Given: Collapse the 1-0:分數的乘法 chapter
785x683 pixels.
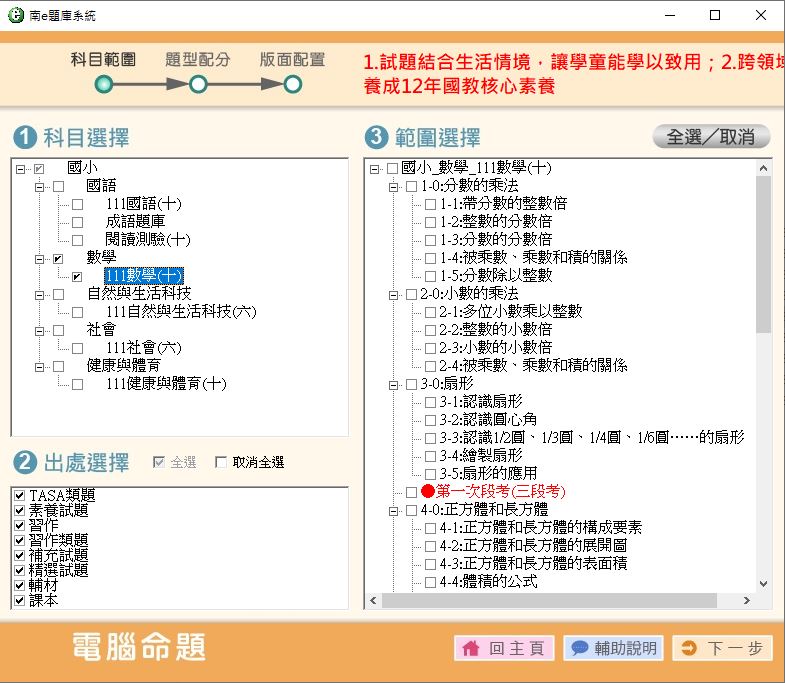Looking at the screenshot, I should [393, 187].
